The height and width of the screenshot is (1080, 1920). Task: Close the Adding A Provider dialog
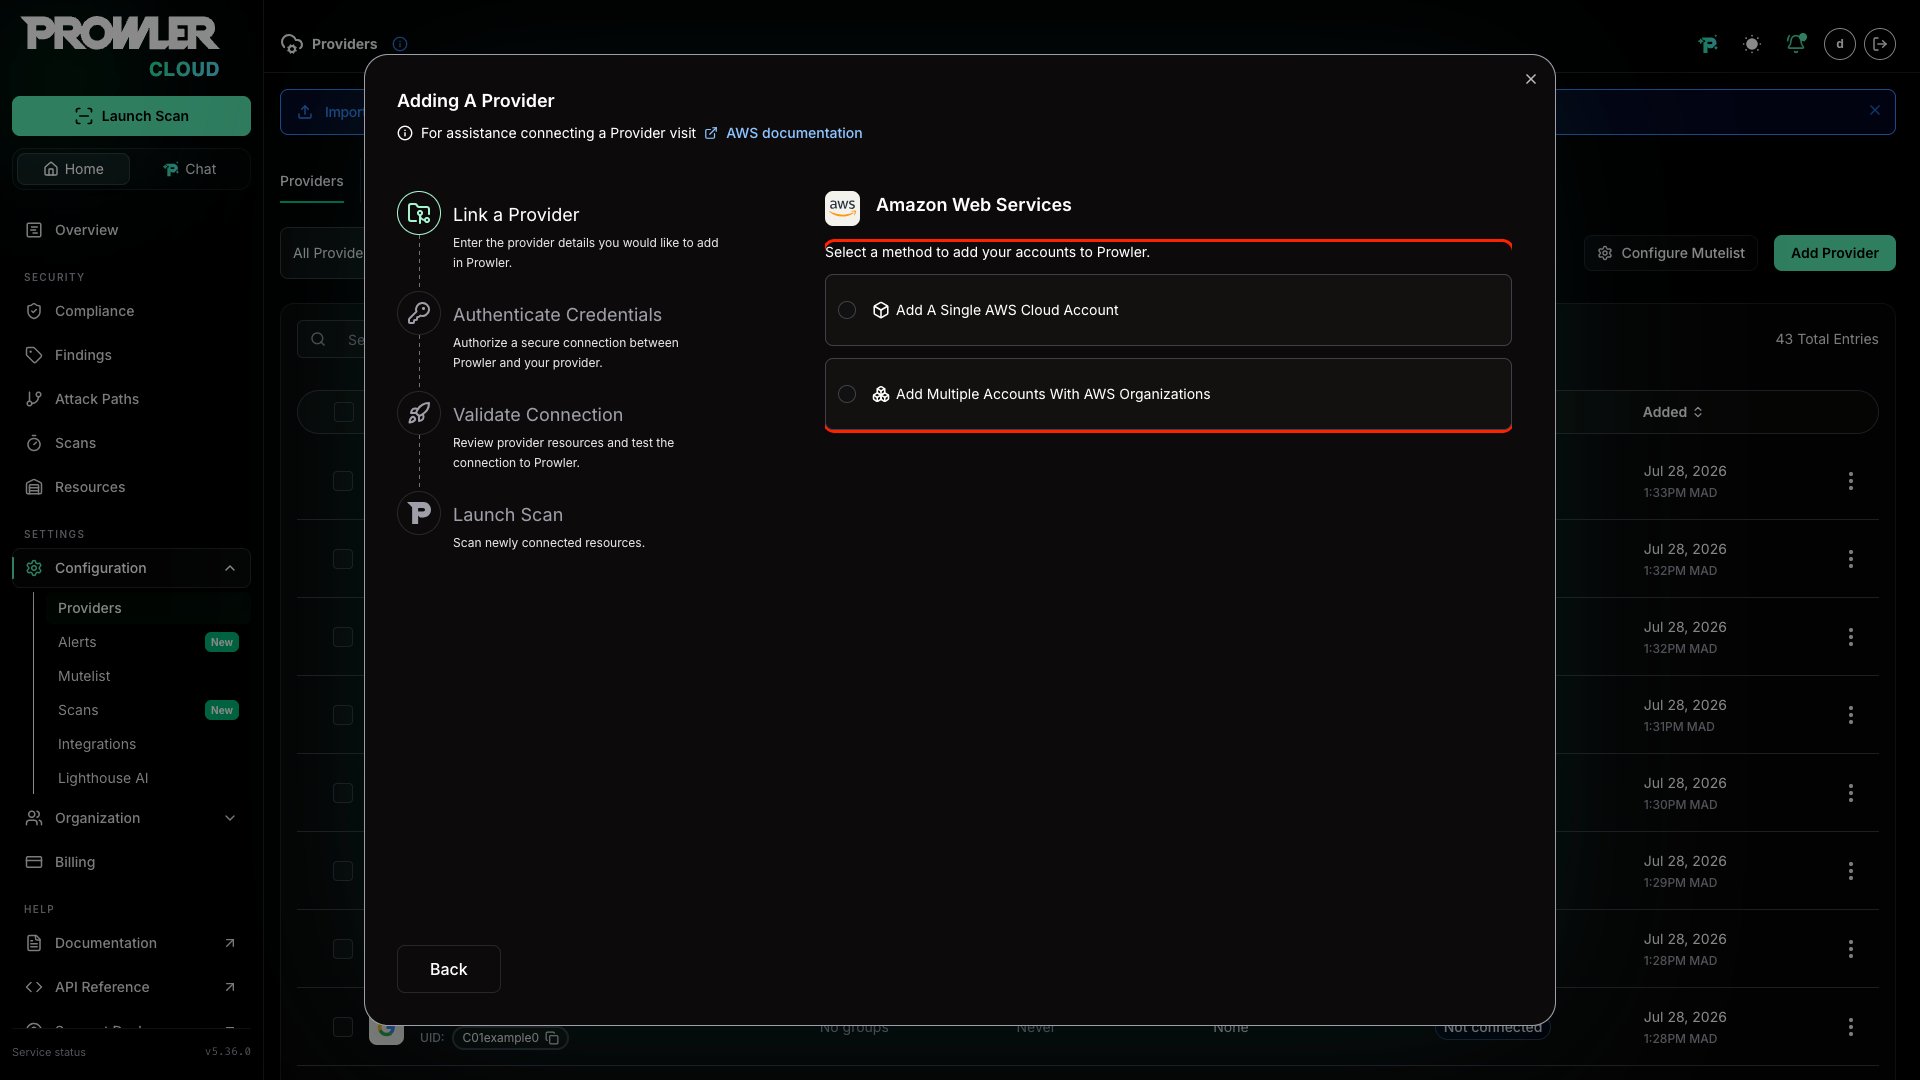click(x=1530, y=79)
